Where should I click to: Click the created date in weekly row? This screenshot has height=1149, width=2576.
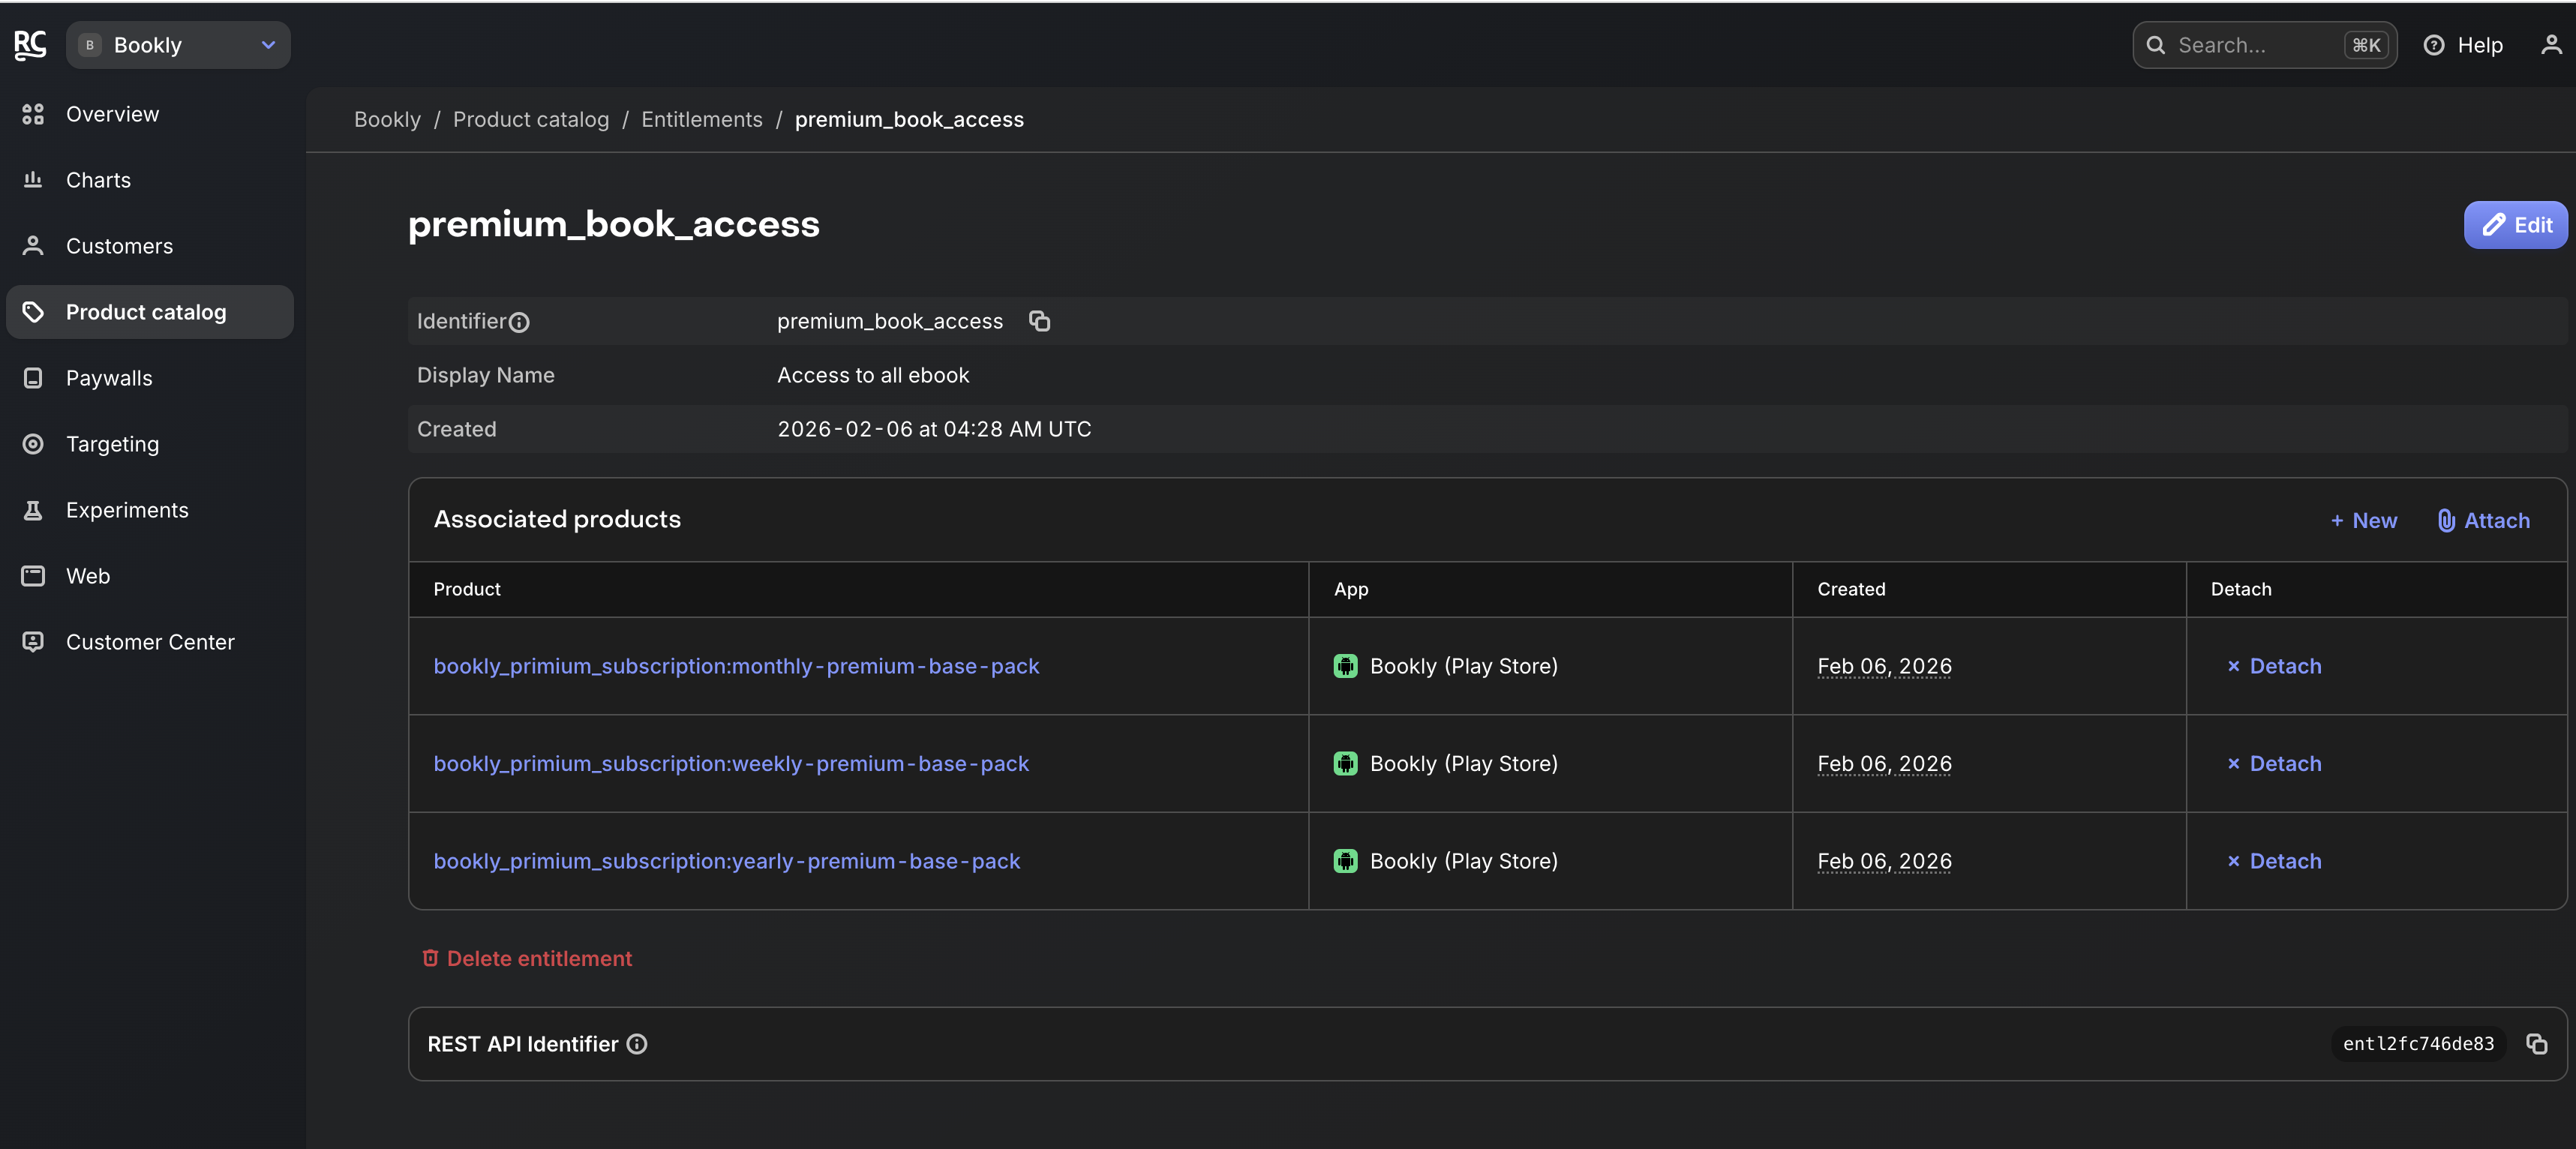pyautogui.click(x=1884, y=763)
